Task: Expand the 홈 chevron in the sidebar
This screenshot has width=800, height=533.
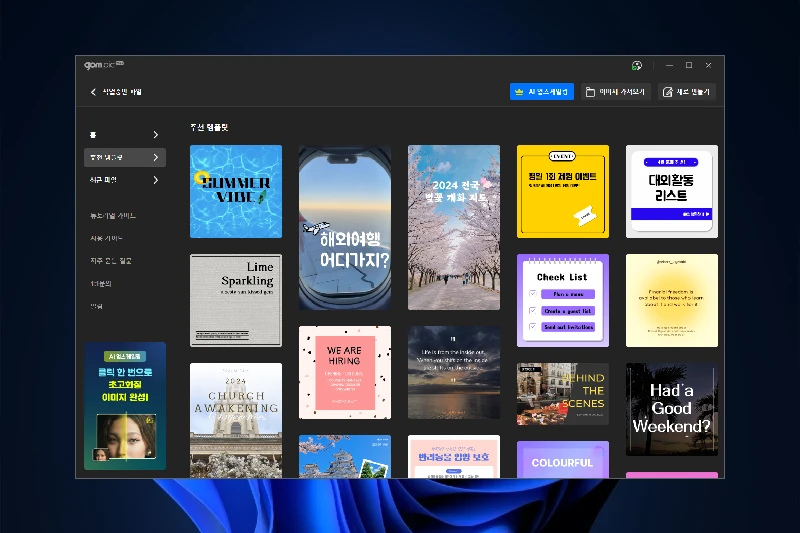Action: click(x=155, y=135)
